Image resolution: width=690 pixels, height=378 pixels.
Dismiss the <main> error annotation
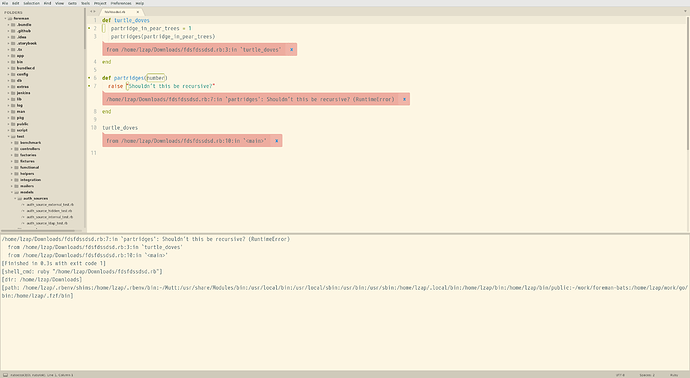(x=276, y=141)
